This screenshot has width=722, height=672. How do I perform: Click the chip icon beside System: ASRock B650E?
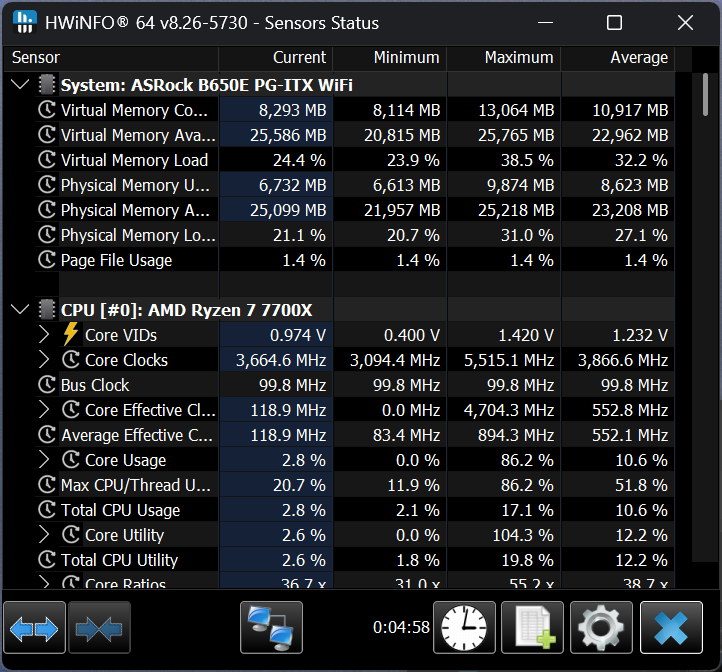point(47,85)
